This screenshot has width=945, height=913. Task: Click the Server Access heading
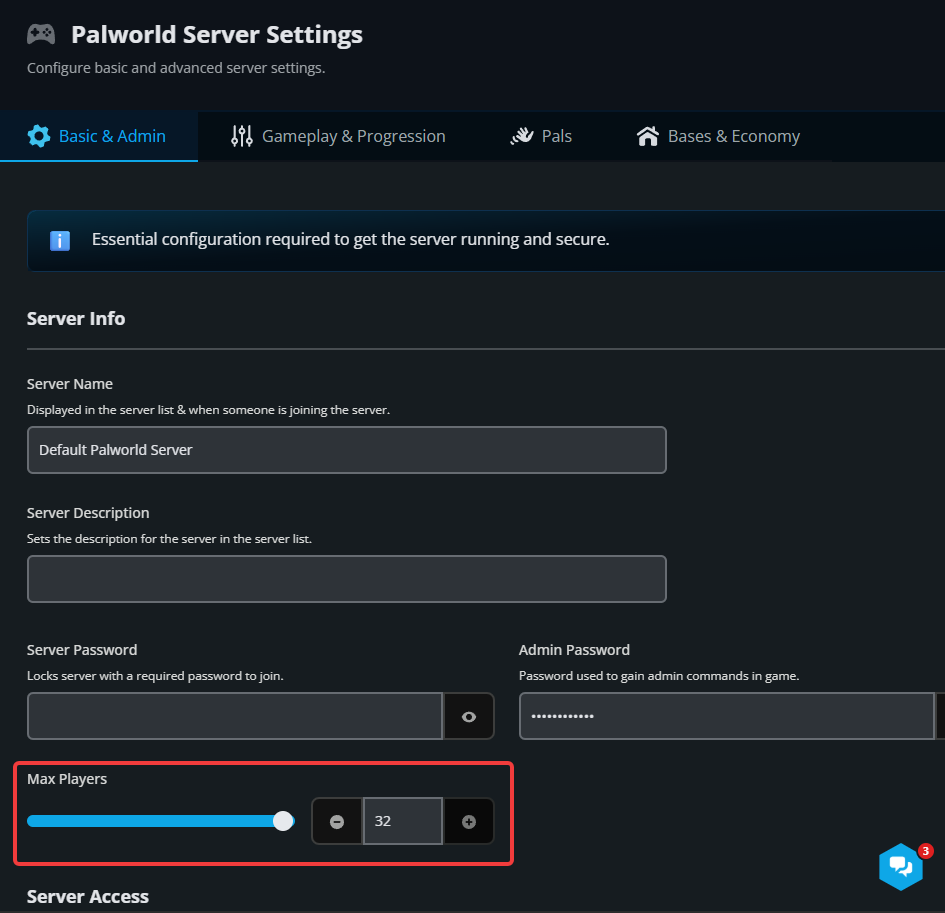(x=88, y=897)
